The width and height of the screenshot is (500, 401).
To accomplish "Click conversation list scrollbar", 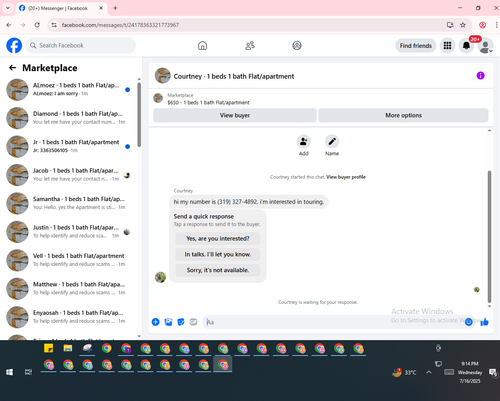I will (x=139, y=115).
